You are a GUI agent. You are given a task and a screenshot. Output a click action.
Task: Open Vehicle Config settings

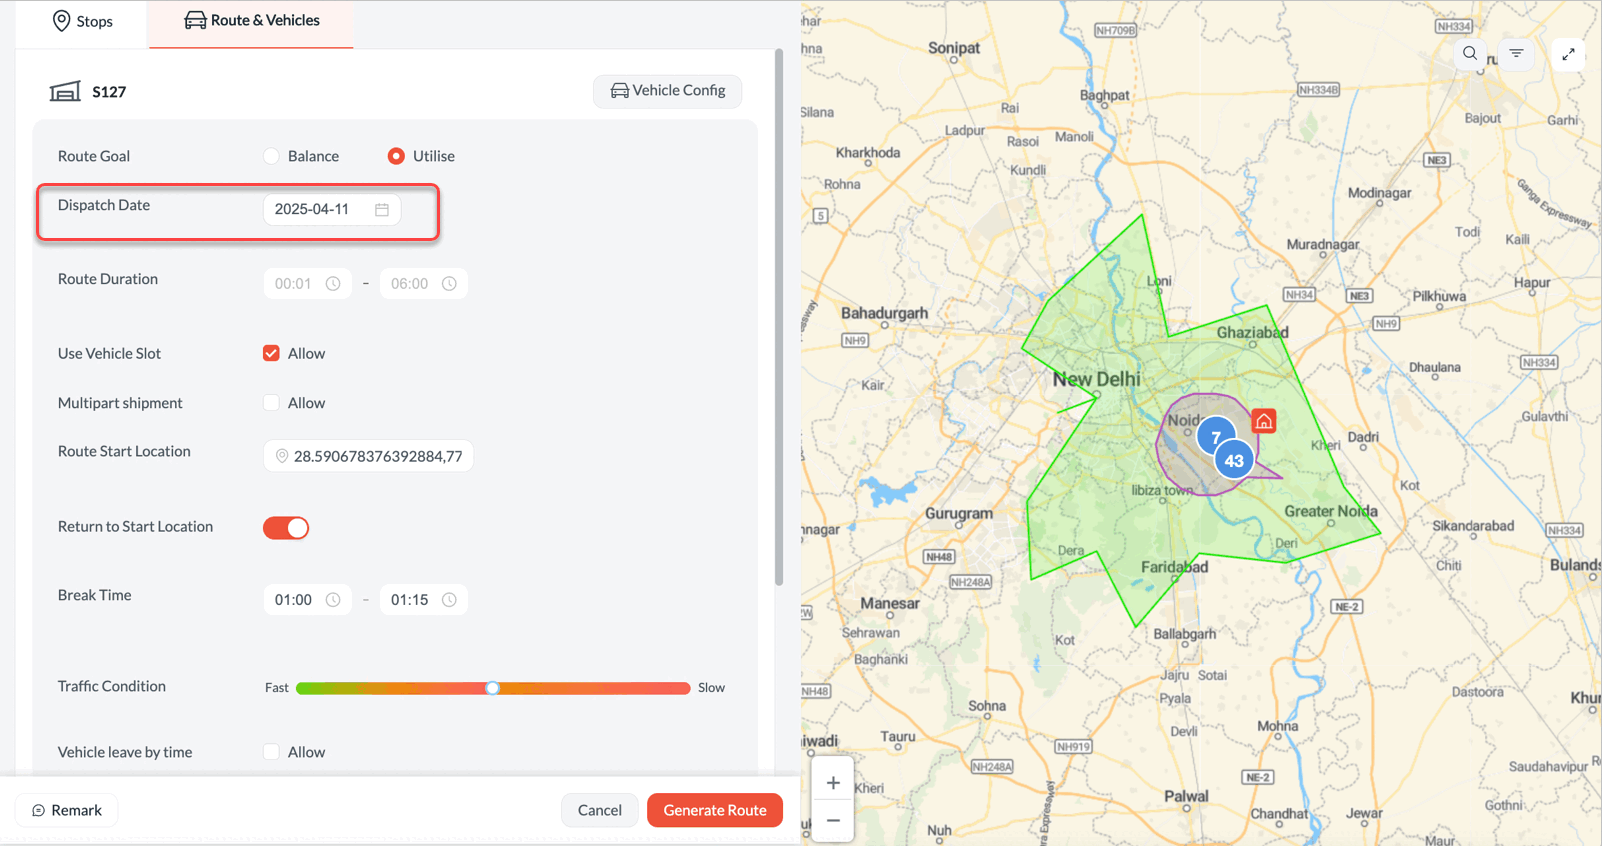click(667, 91)
